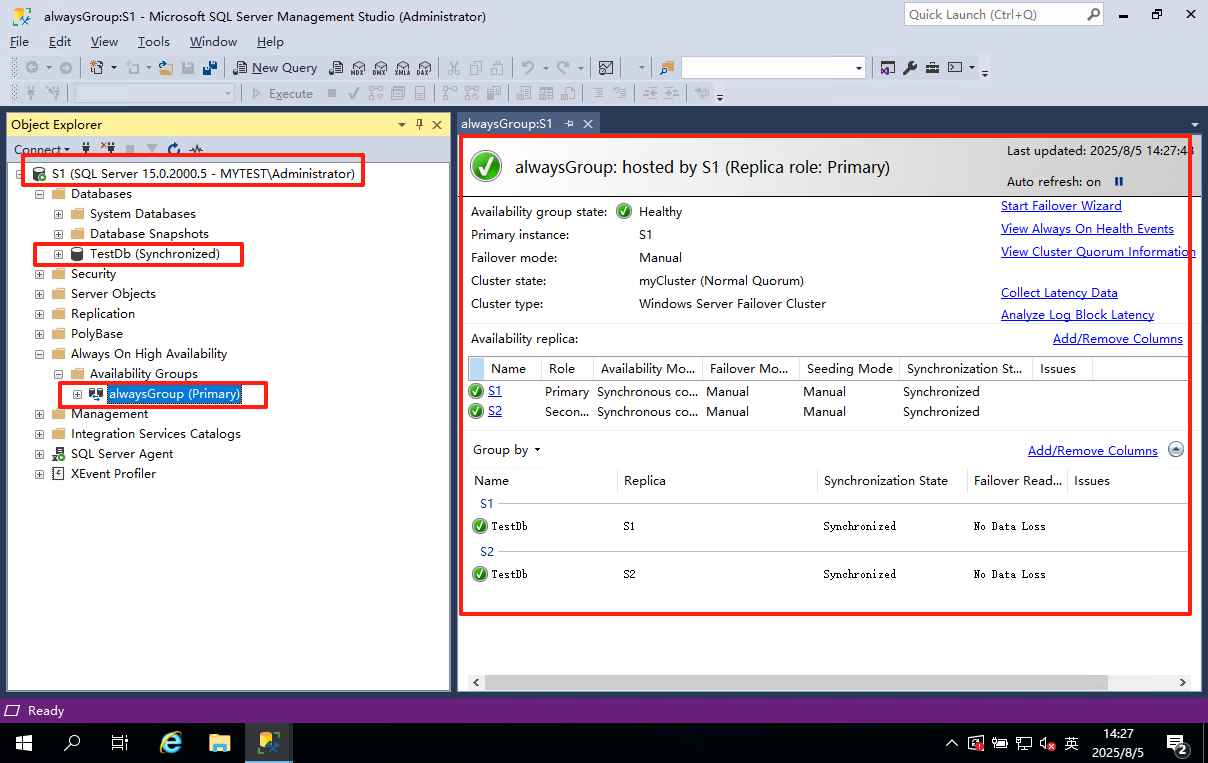Viewport: 1208px width, 763px height.
Task: Select Integration Services Catalogs node
Action: tap(155, 434)
